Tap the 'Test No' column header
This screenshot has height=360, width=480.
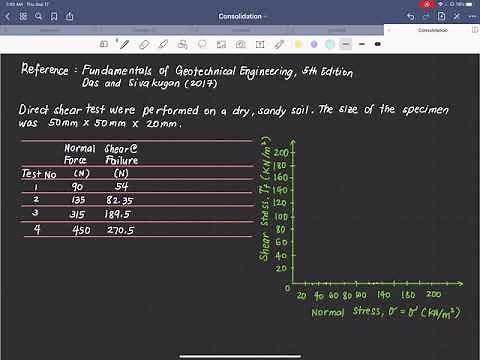(39, 174)
